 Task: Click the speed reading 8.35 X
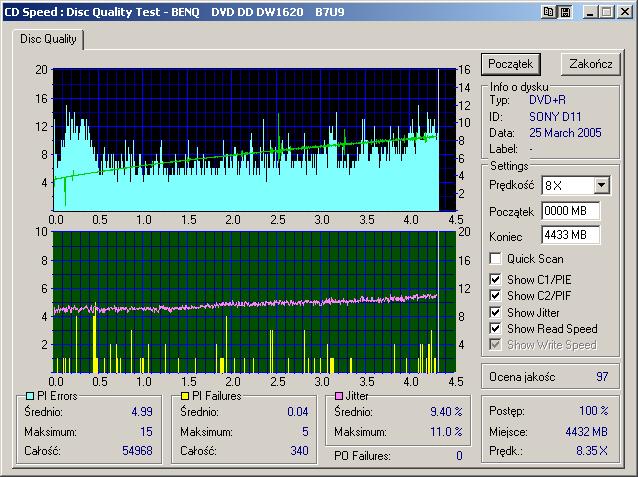coord(592,451)
